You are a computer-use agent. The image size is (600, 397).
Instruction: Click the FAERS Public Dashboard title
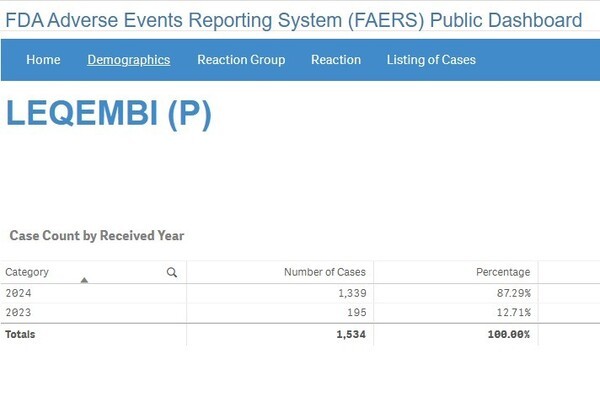coord(293,20)
